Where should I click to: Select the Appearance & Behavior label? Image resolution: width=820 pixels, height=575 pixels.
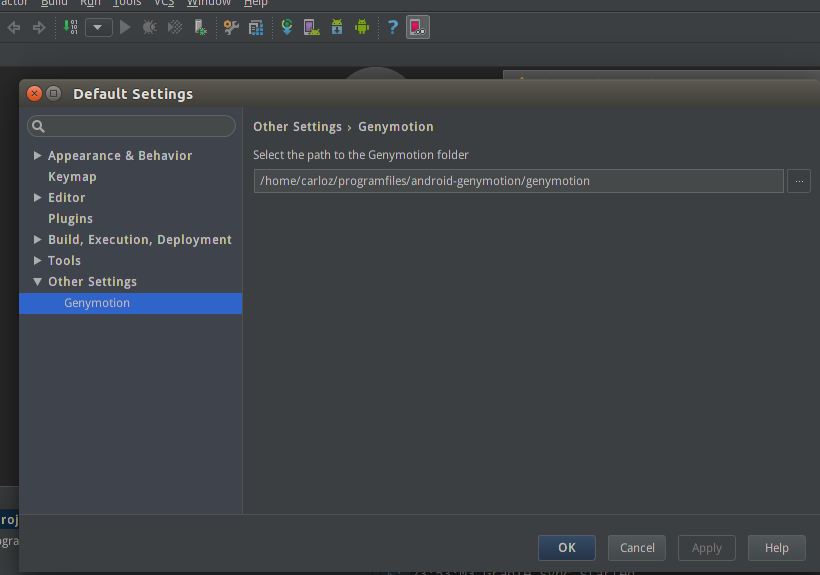pos(120,156)
